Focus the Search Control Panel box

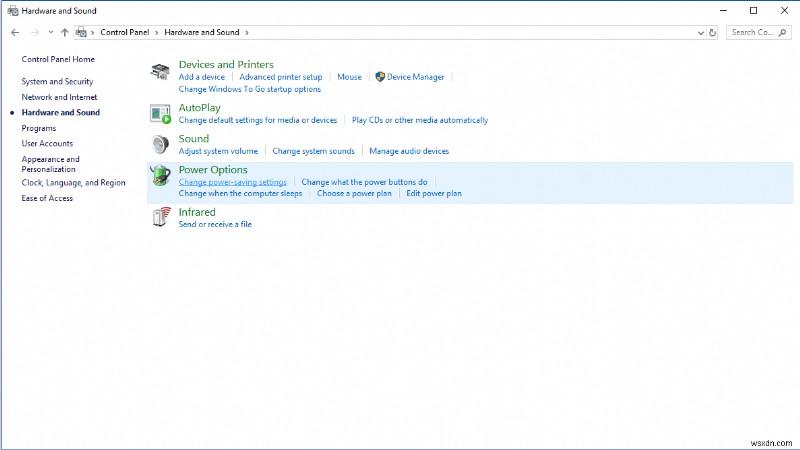coord(759,33)
